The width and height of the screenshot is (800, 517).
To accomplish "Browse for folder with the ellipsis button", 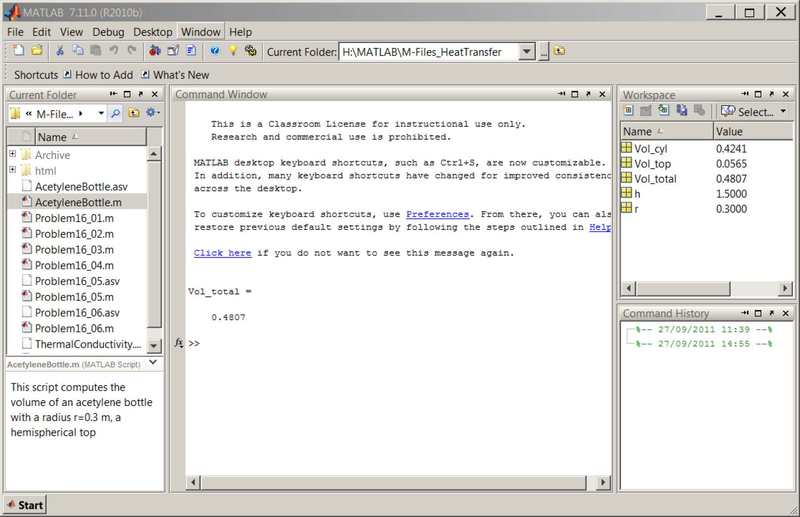I will pos(544,52).
